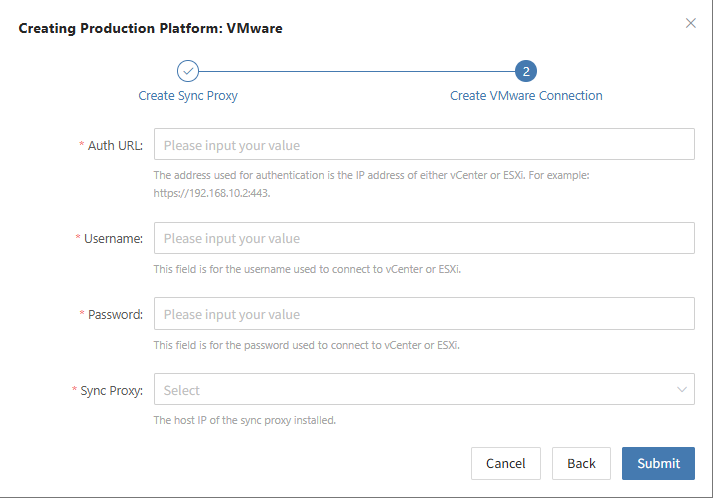The width and height of the screenshot is (713, 498).
Task: Click the completed step checkmark circle
Action: [x=188, y=71]
